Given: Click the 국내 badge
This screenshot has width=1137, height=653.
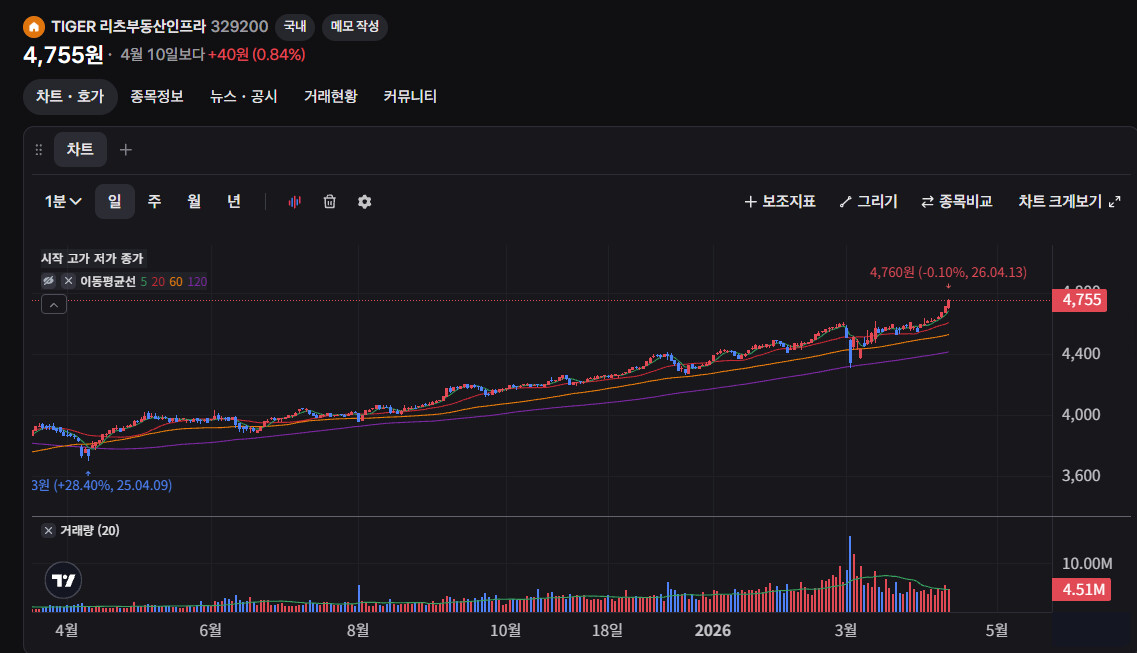Looking at the screenshot, I should click(x=294, y=27).
